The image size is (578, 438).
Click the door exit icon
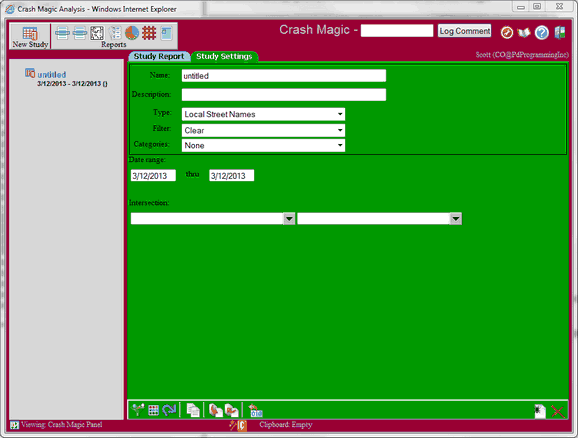click(560, 32)
